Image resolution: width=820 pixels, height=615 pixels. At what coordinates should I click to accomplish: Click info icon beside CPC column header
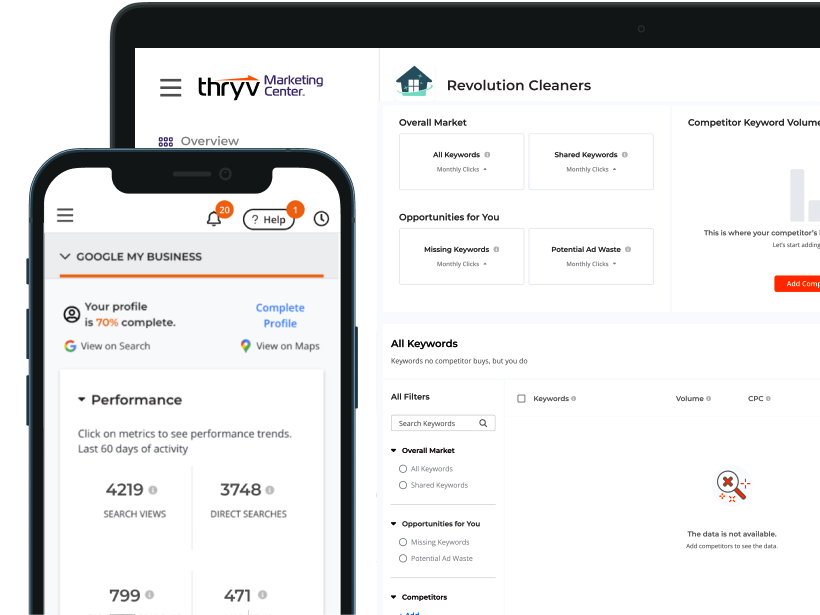pos(768,398)
